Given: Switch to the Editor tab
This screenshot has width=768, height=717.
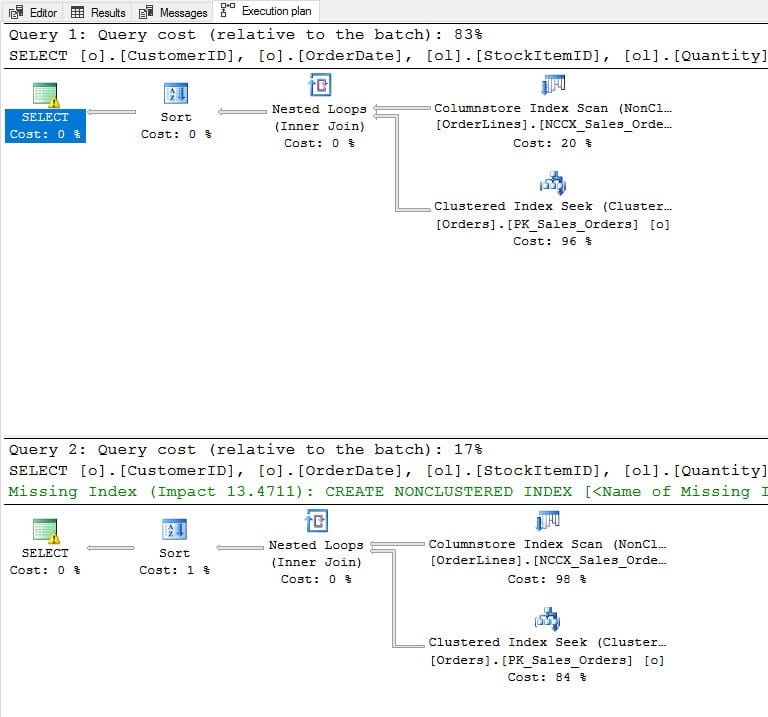Looking at the screenshot, I should coord(33,12).
